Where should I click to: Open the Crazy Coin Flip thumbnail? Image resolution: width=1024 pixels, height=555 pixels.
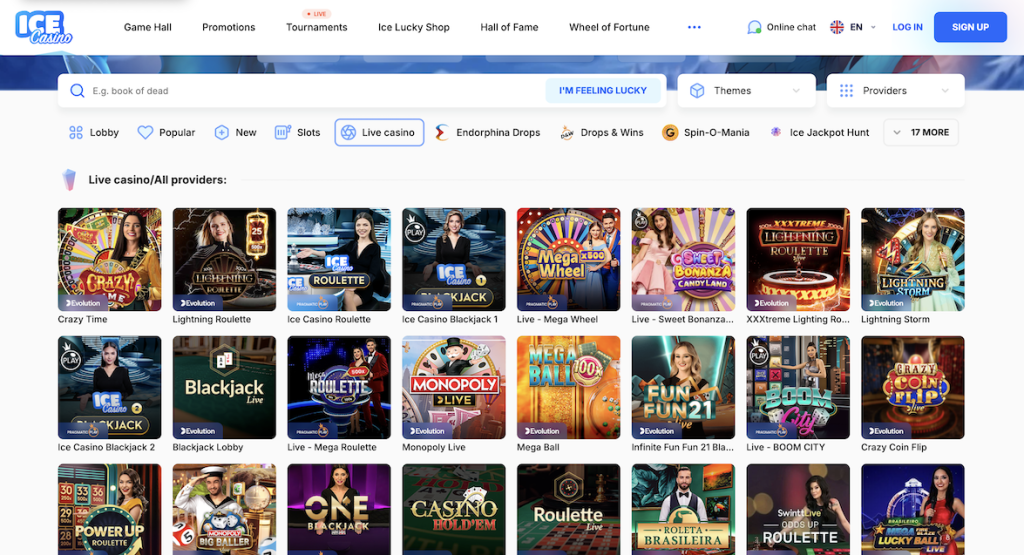point(913,387)
